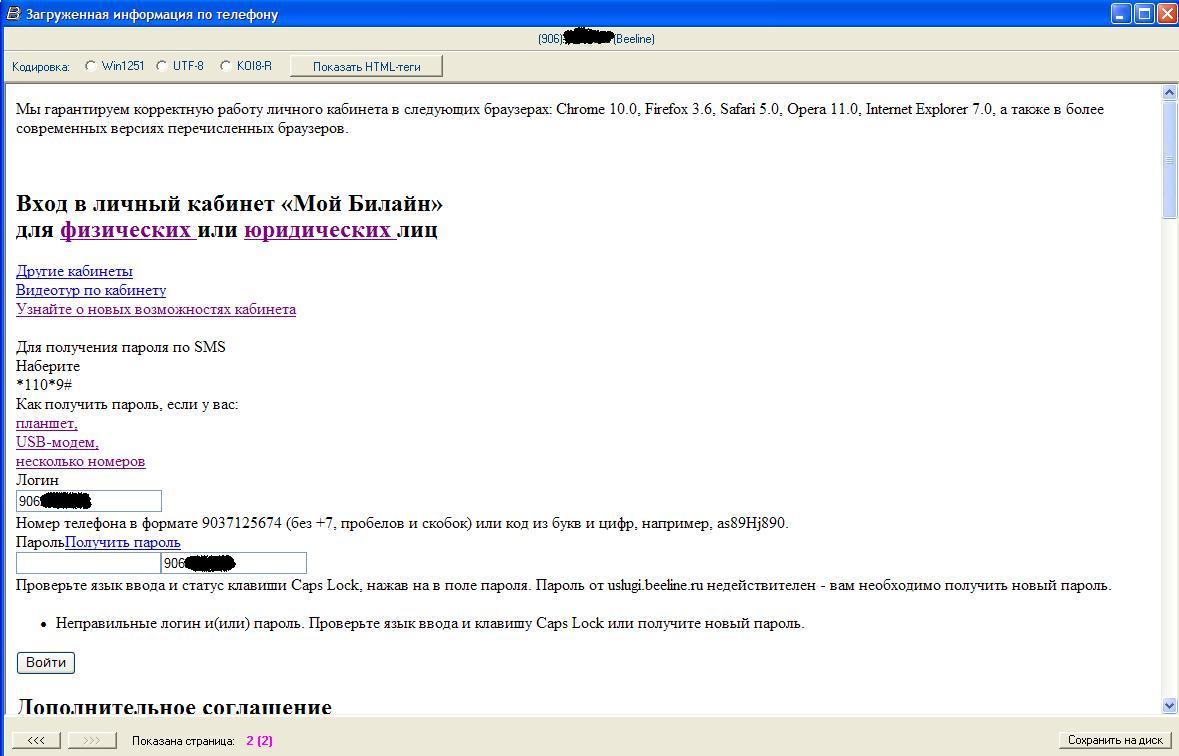Click the Получить пароль link
Image resolution: width=1179 pixels, height=756 pixels.
[x=123, y=542]
